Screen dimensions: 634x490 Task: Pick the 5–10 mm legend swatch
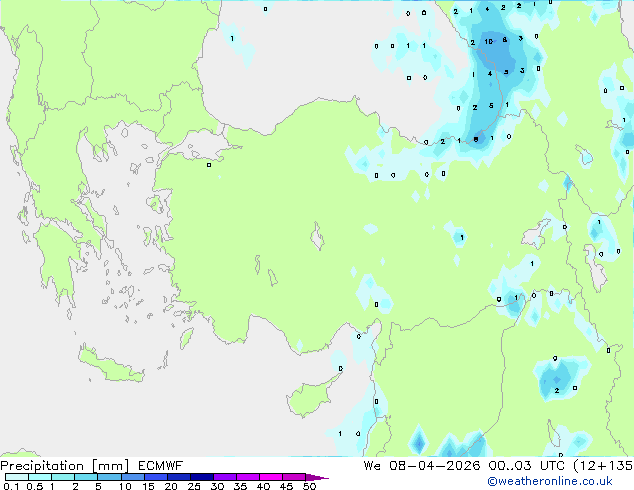(x=109, y=477)
